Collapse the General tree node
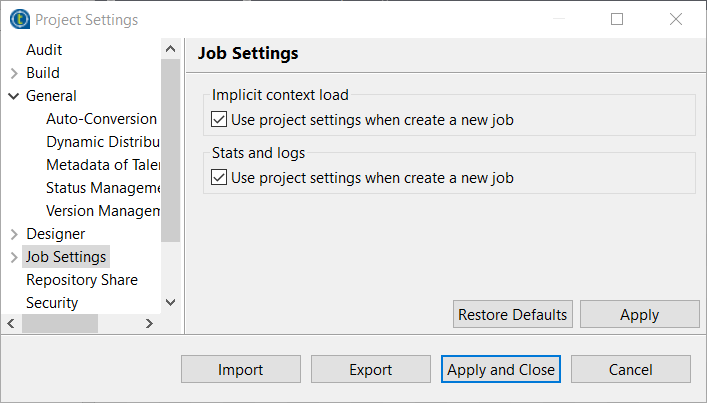Image resolution: width=707 pixels, height=403 pixels. coord(14,96)
